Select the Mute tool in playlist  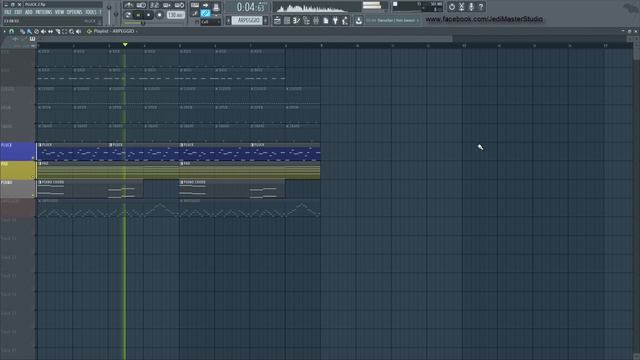(x=43, y=31)
